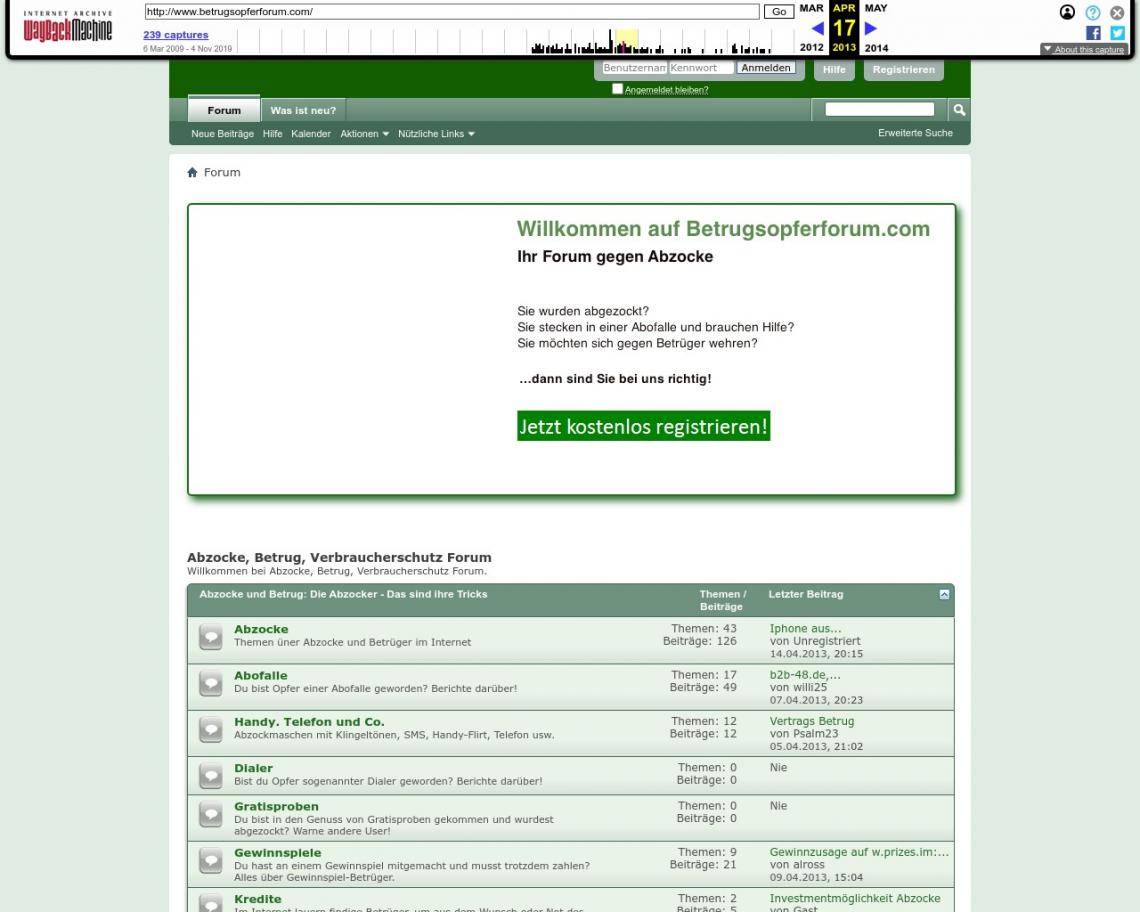Share capture on Facebook
1140x912 pixels.
click(x=1093, y=33)
